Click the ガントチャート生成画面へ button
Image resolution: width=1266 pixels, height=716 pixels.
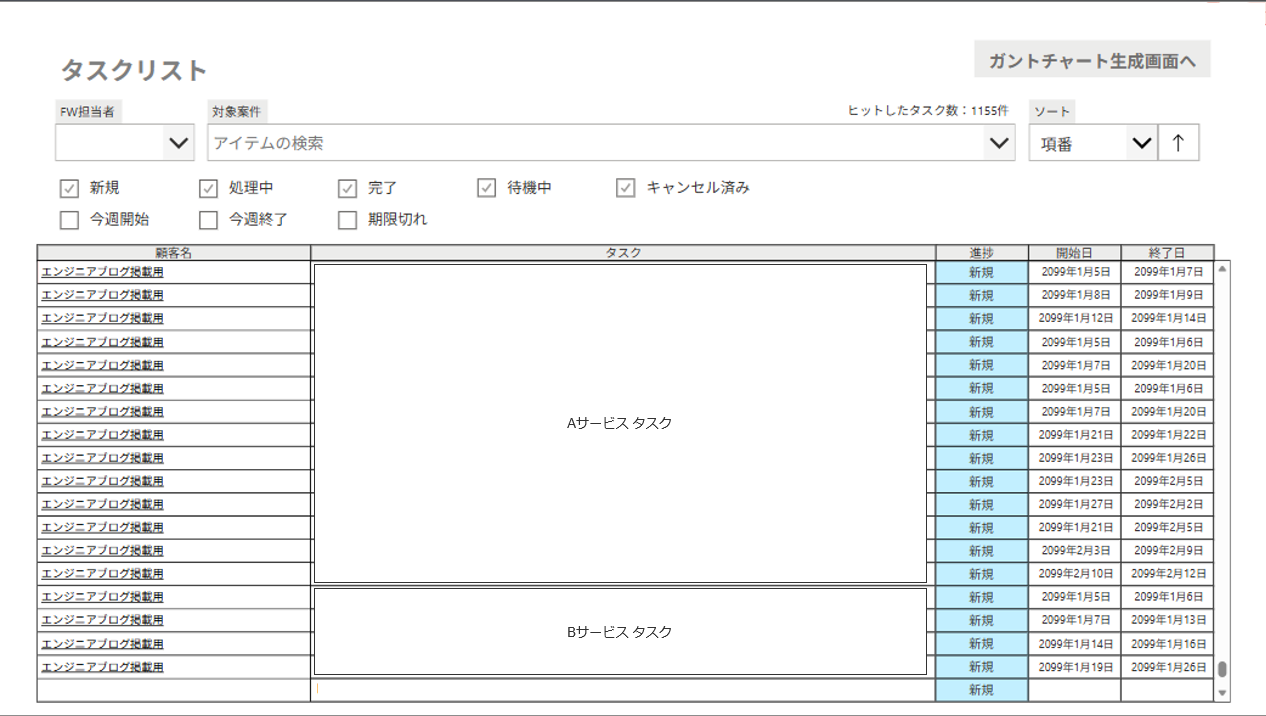pos(1092,60)
